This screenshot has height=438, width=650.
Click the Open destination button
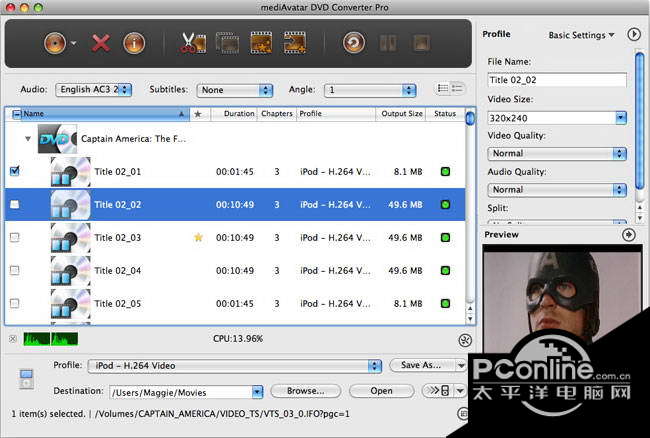[x=381, y=391]
